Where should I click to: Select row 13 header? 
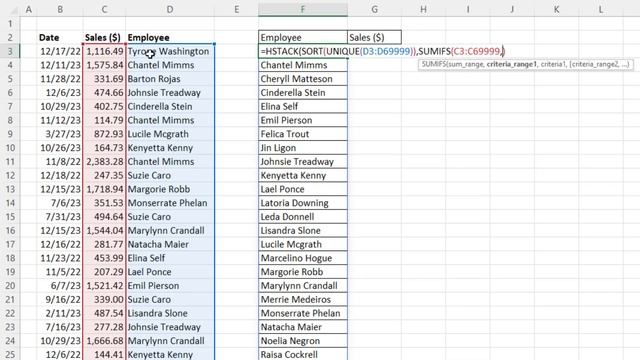(10, 189)
